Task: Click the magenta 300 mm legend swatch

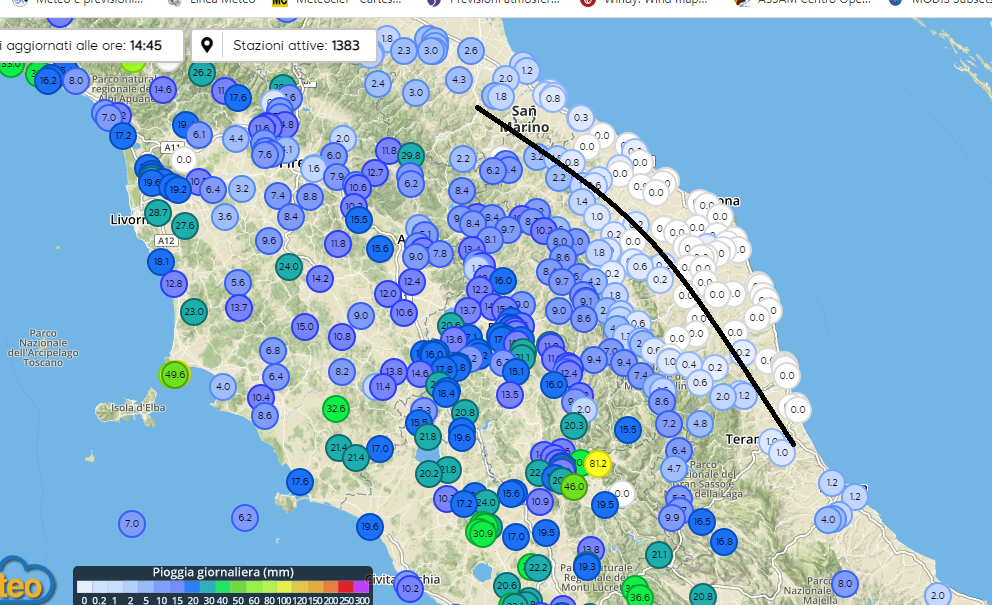Action: point(361,587)
